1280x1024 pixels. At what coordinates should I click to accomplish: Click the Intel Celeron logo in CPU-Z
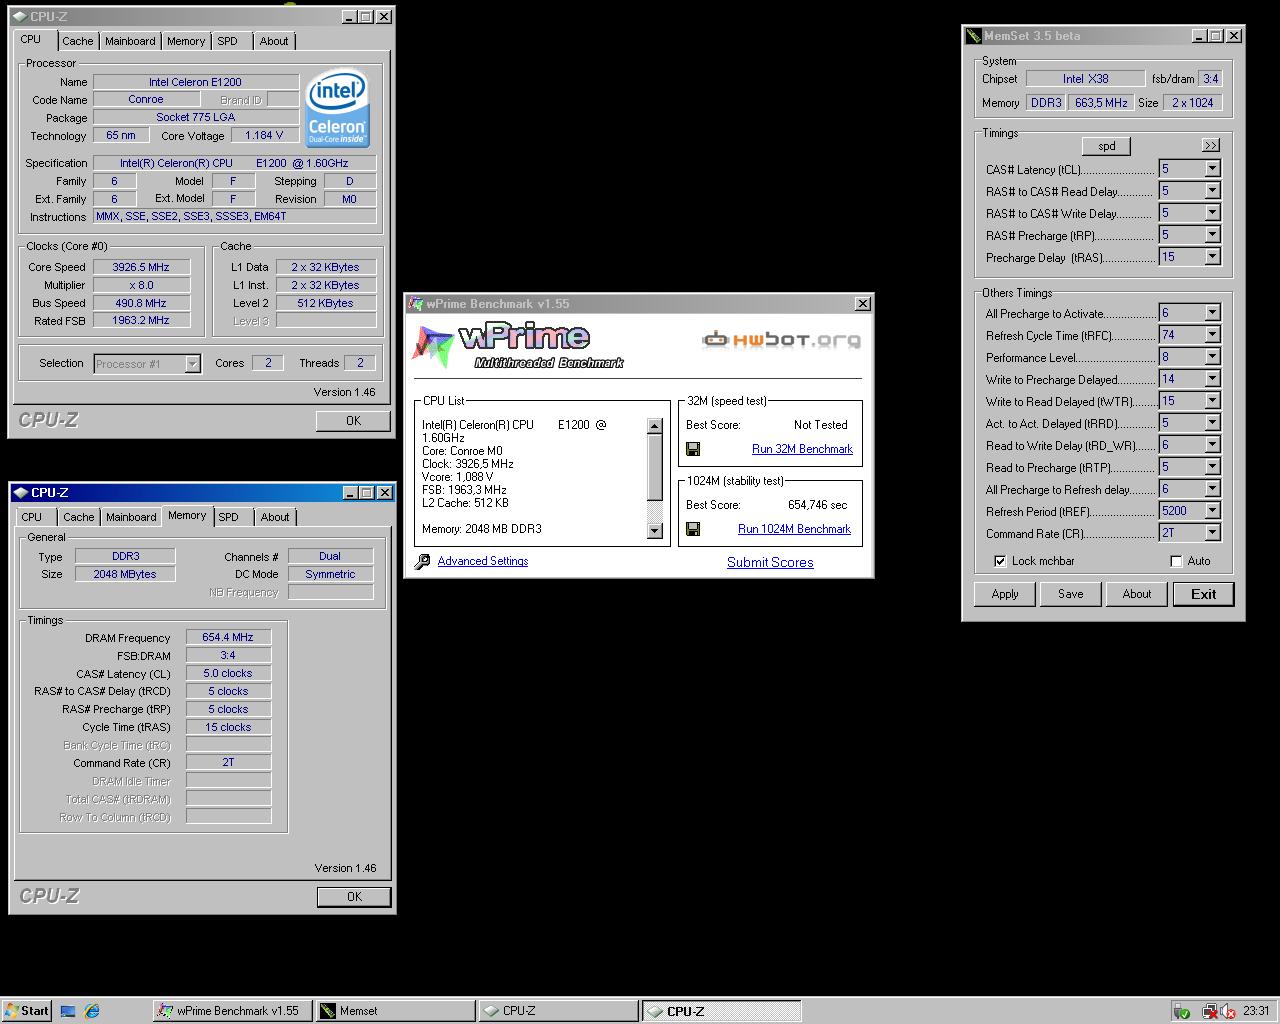tap(337, 107)
